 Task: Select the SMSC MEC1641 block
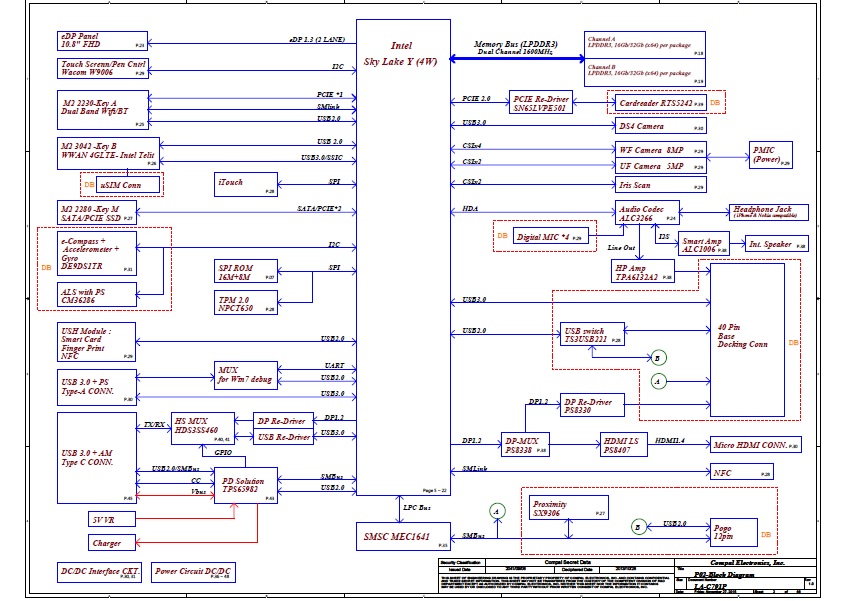tap(403, 536)
